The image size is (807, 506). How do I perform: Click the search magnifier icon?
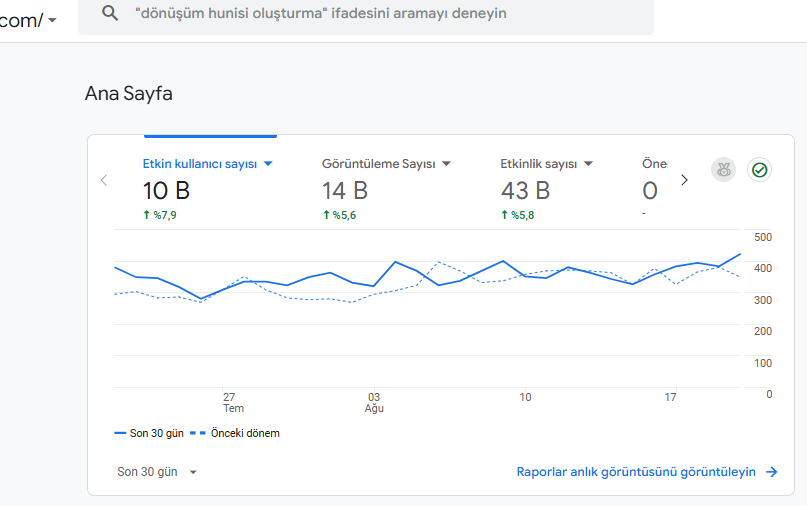click(110, 13)
